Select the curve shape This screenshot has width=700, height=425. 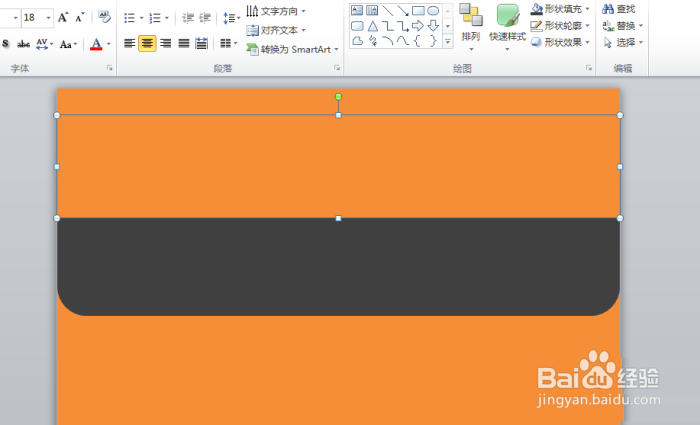click(403, 41)
